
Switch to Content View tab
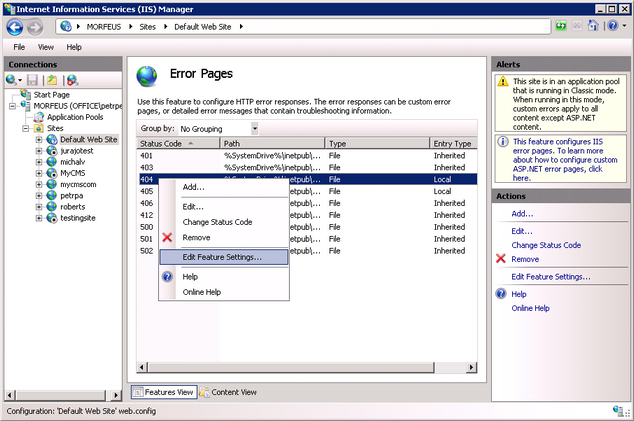[x=229, y=392]
